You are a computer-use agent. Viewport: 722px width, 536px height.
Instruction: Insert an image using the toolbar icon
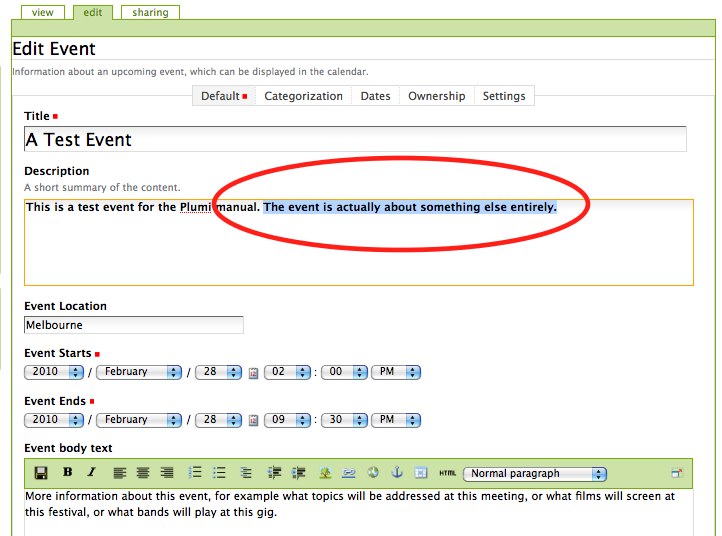click(x=325, y=473)
